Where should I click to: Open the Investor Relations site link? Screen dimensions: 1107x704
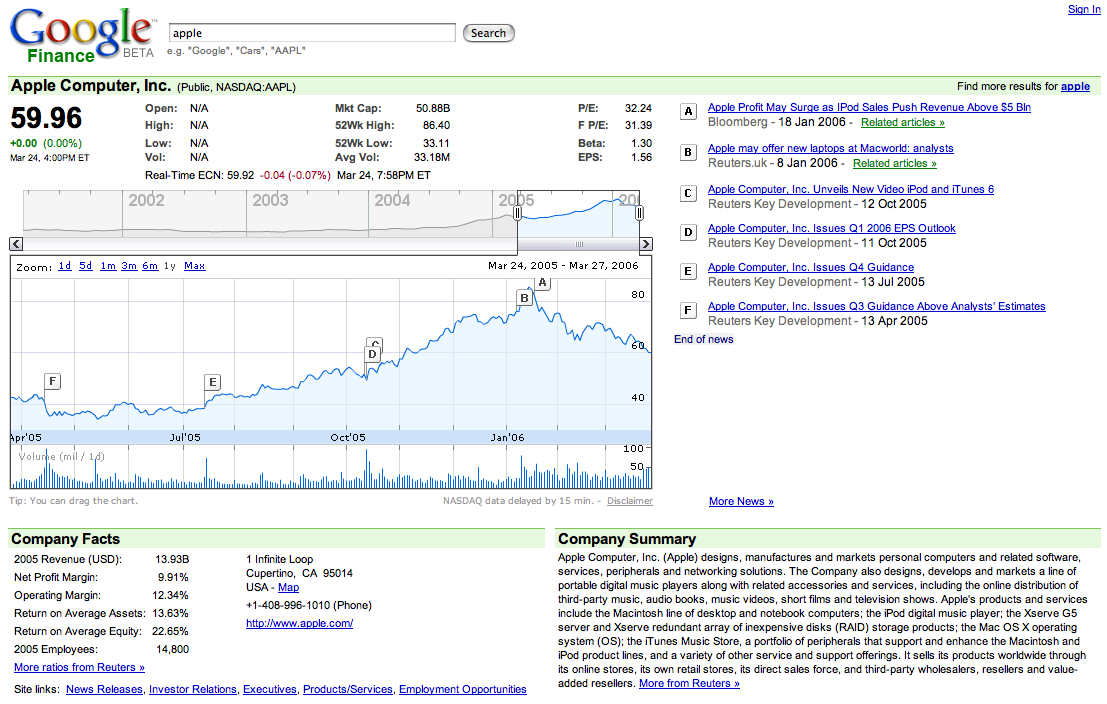193,689
